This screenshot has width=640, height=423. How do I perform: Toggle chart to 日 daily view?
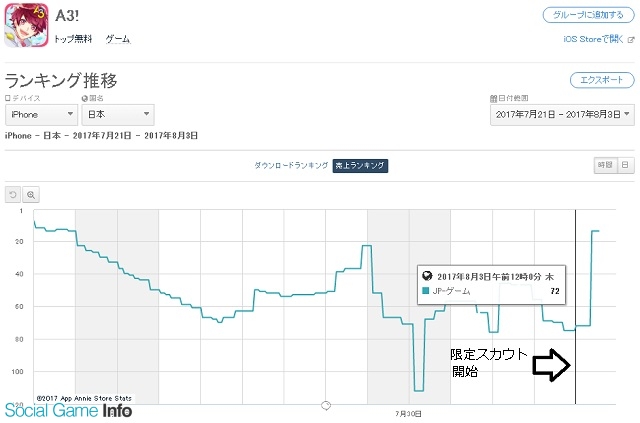(625, 165)
